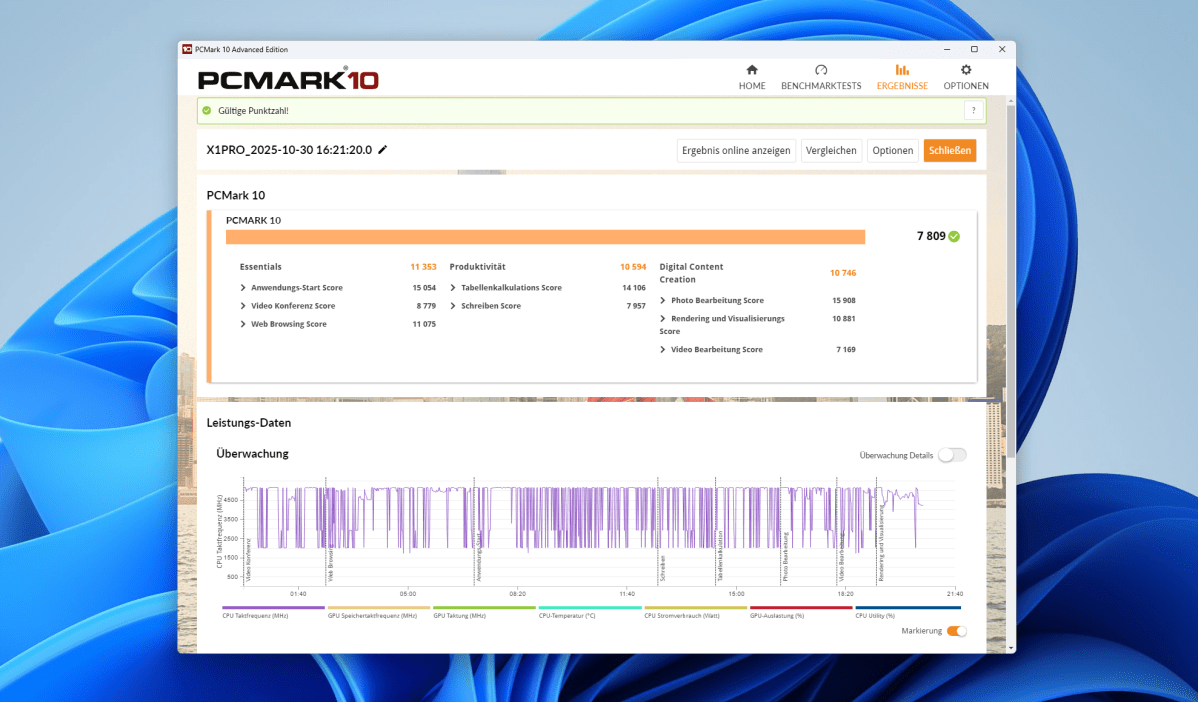The width and height of the screenshot is (1198, 702).
Task: Click the Vergleichen button
Action: 831,150
